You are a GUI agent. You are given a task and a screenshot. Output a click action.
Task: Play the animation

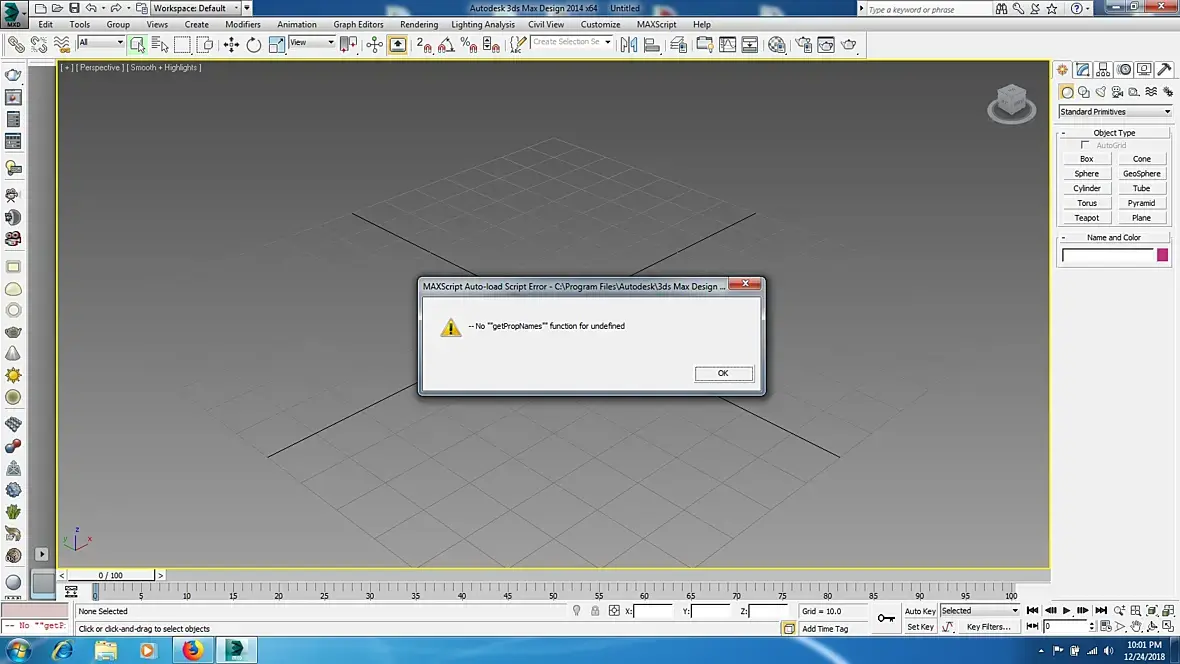tap(1066, 611)
